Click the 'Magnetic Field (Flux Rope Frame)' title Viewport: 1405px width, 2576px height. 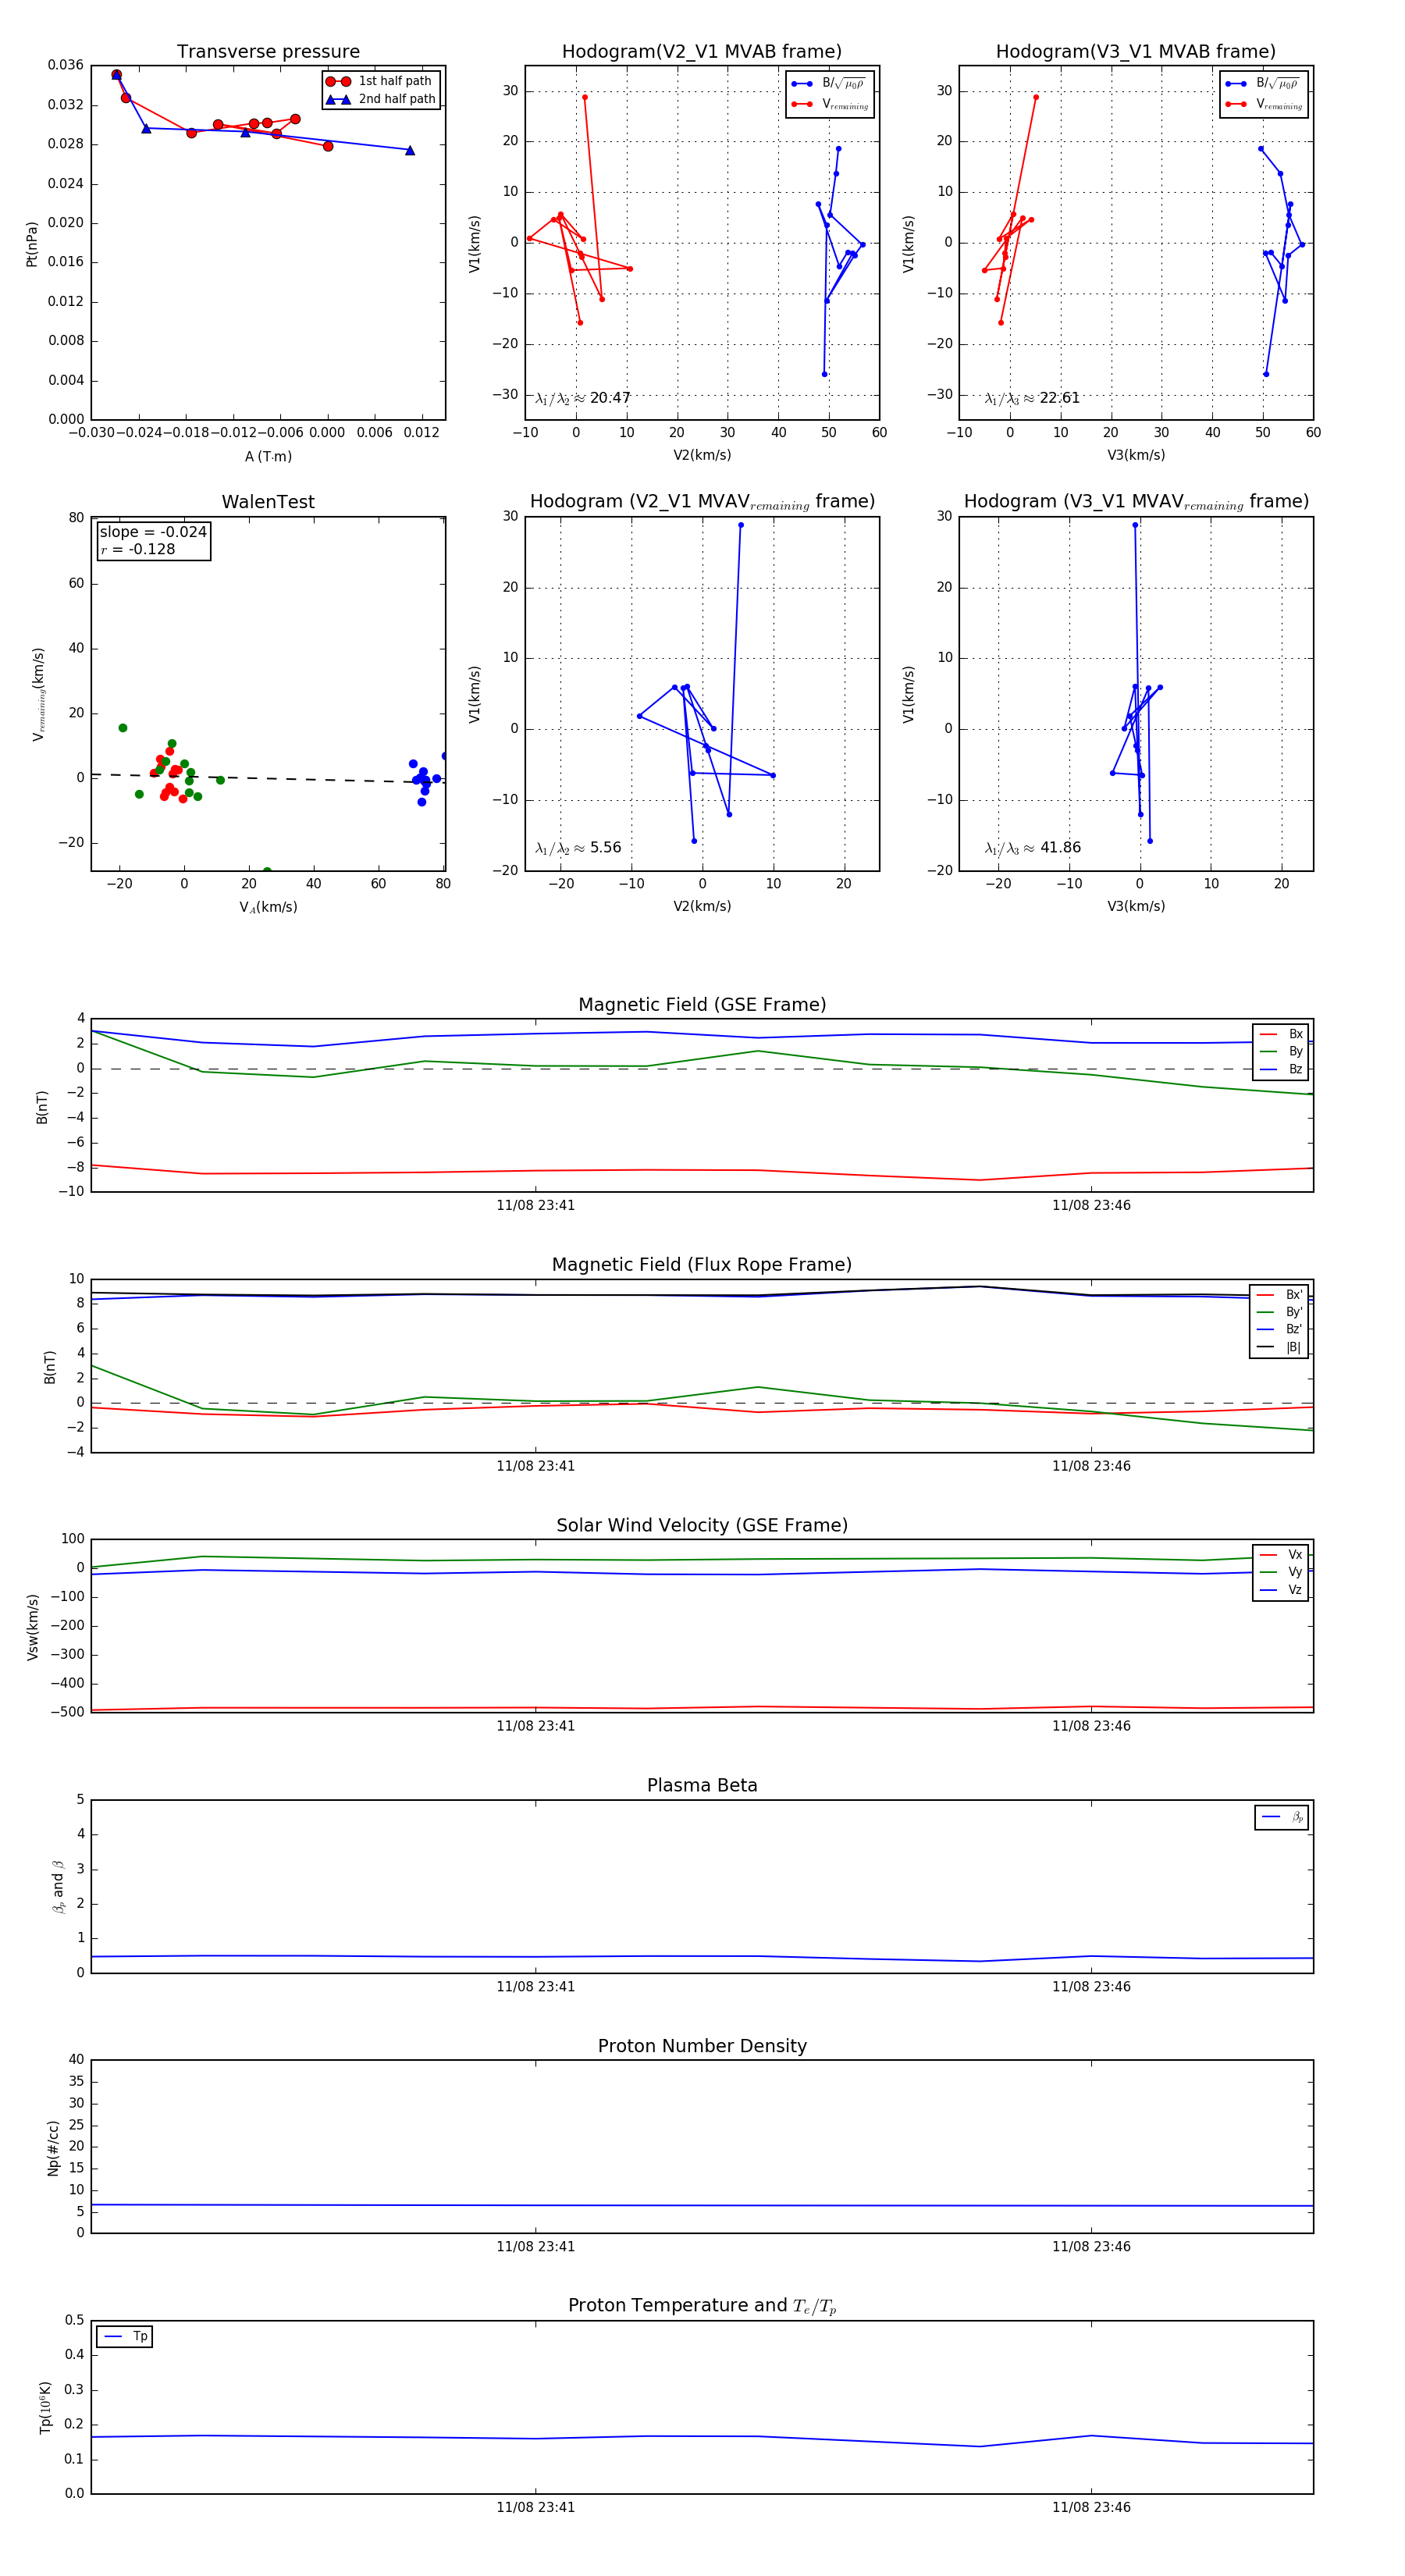702,1265
